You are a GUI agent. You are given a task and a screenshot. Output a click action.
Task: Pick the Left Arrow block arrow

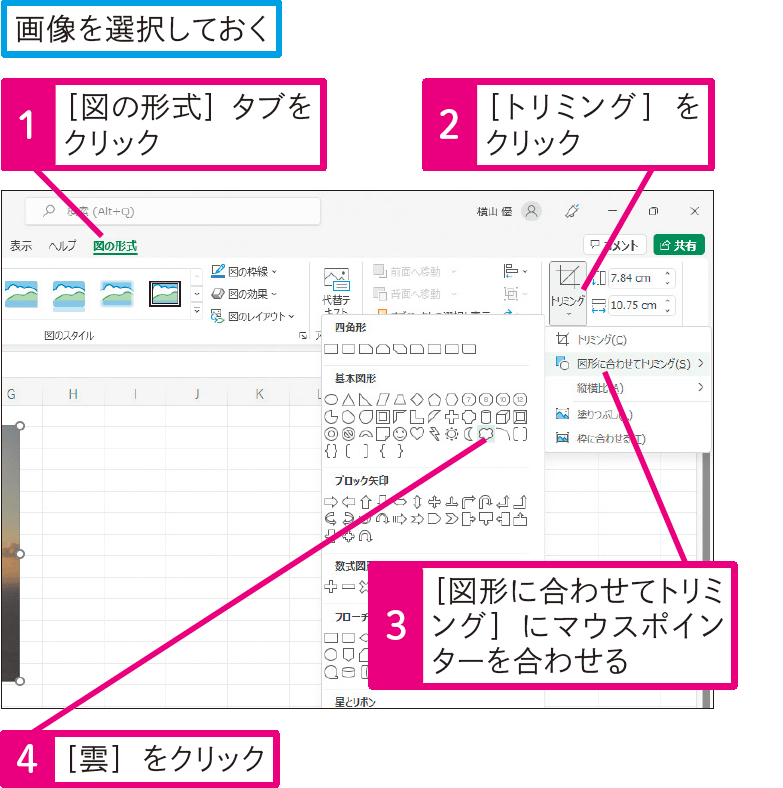click(348, 502)
